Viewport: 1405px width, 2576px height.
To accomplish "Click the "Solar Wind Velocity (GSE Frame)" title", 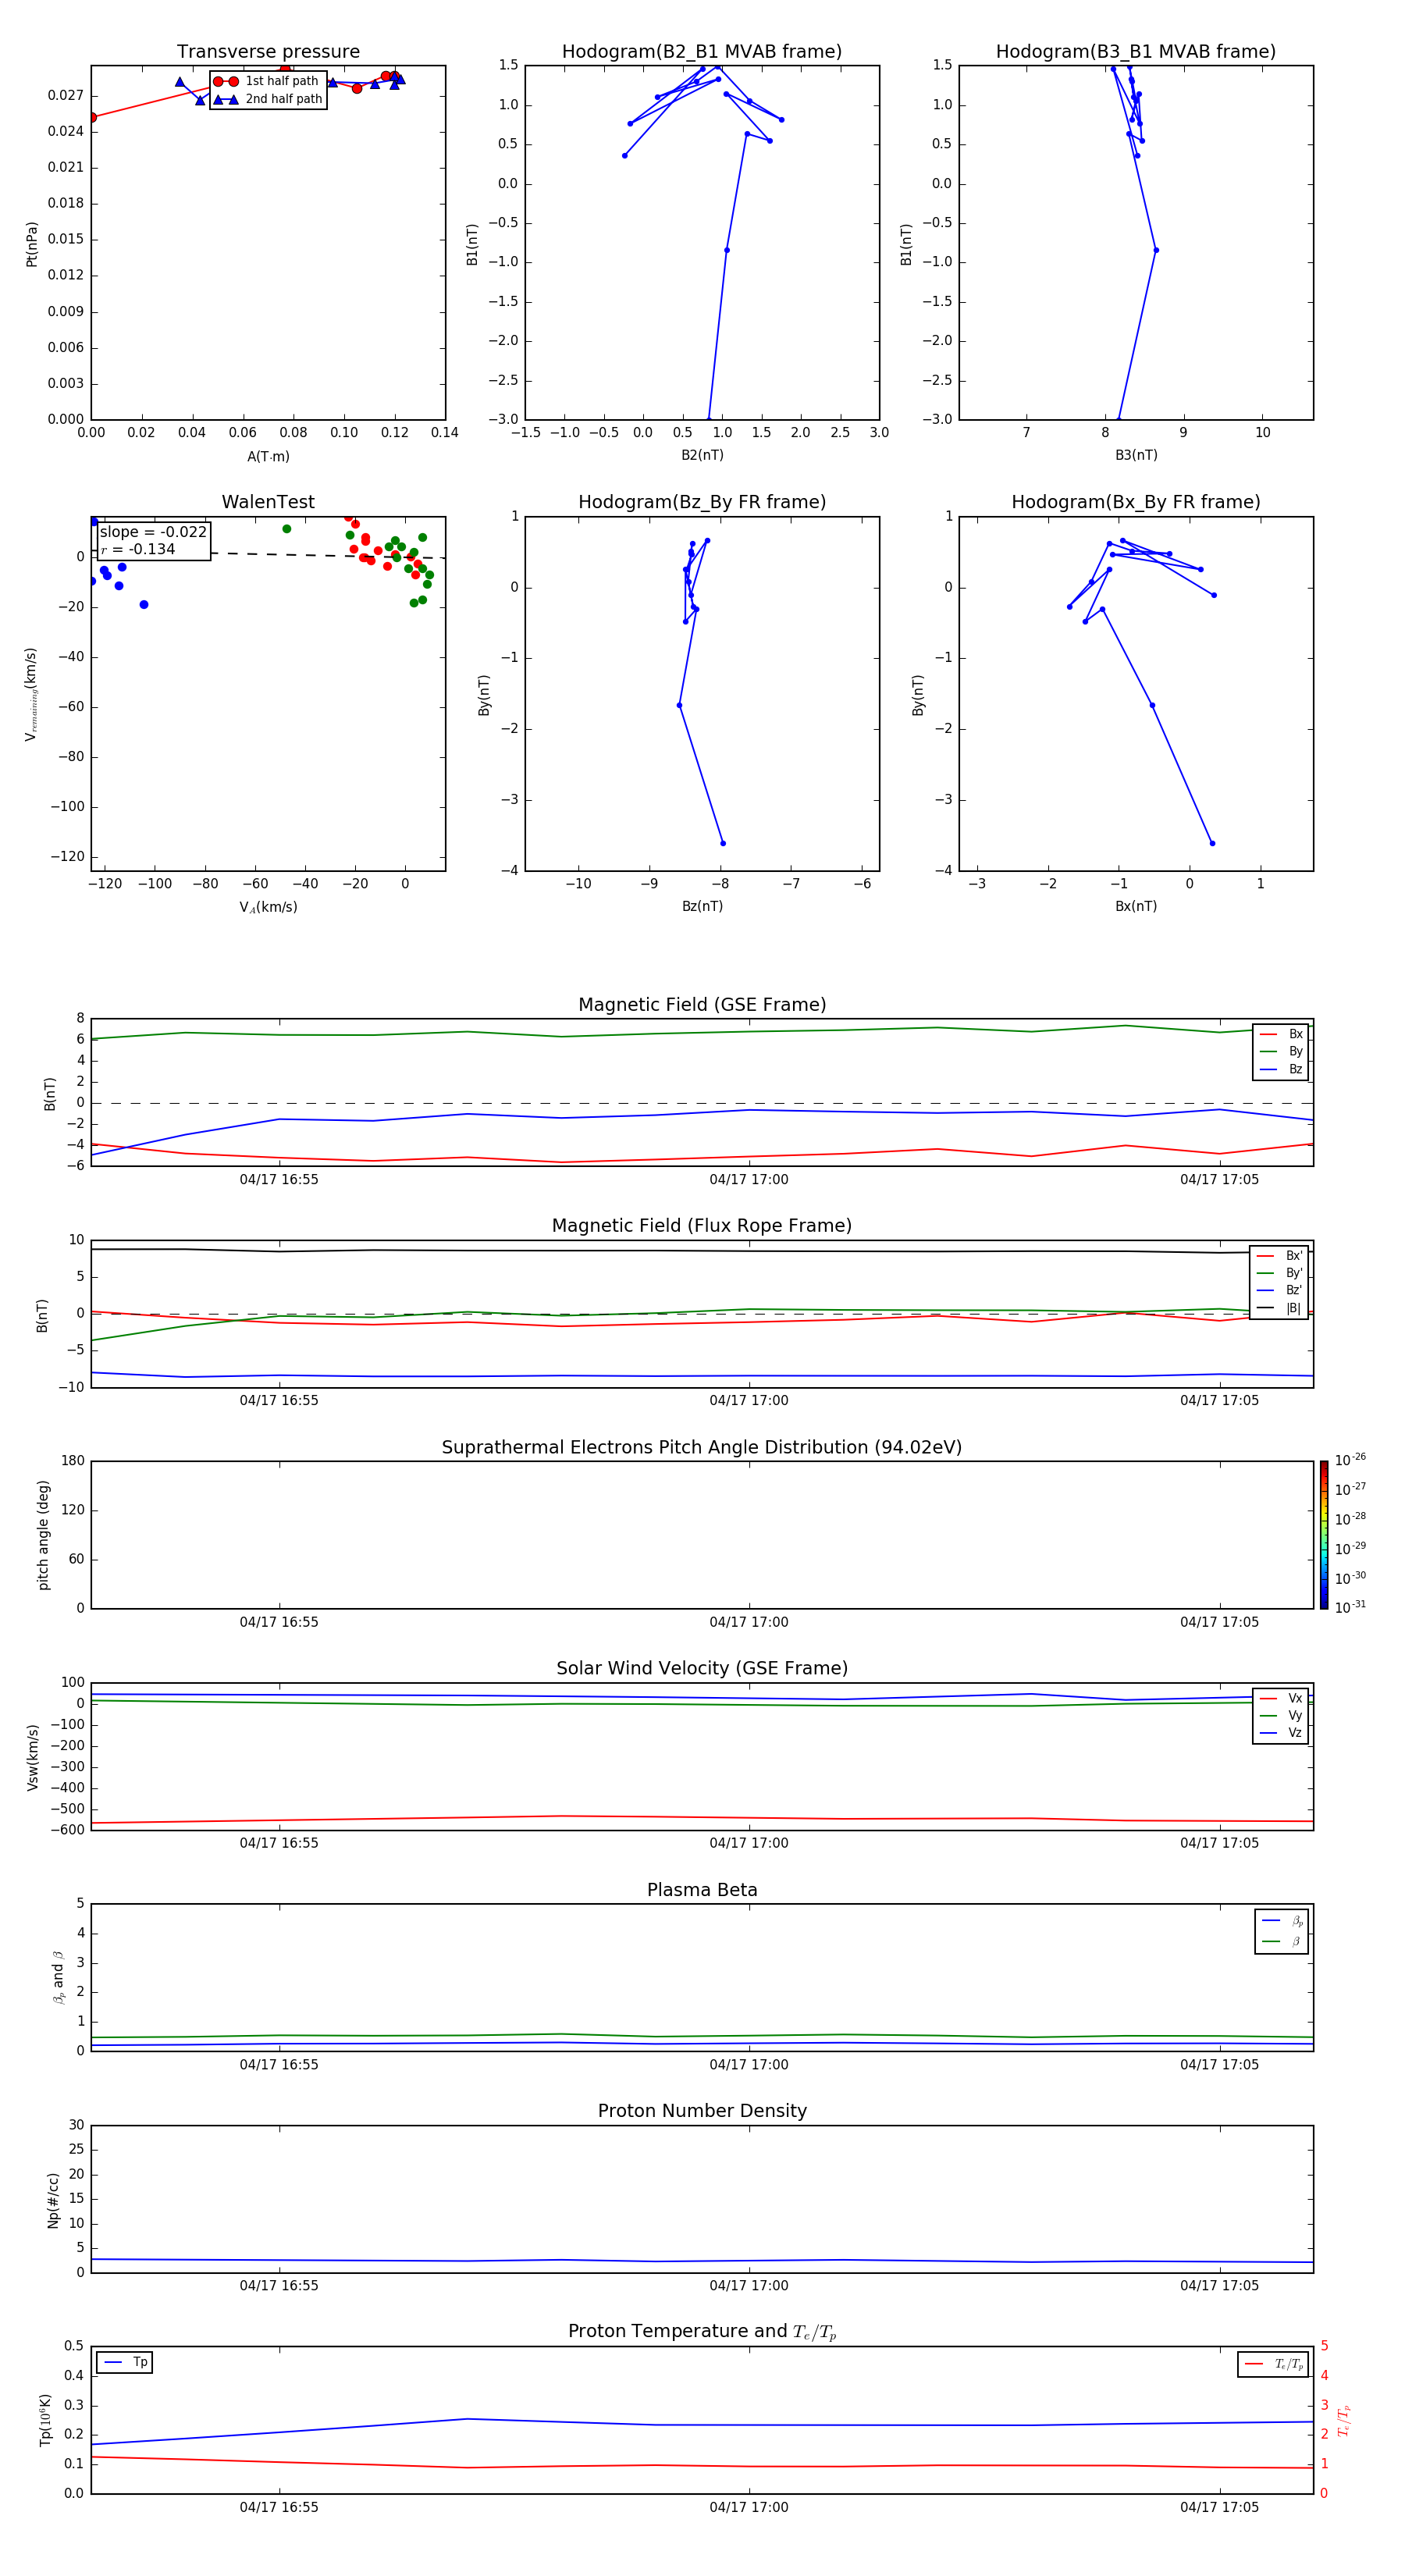I will 702,1669.
